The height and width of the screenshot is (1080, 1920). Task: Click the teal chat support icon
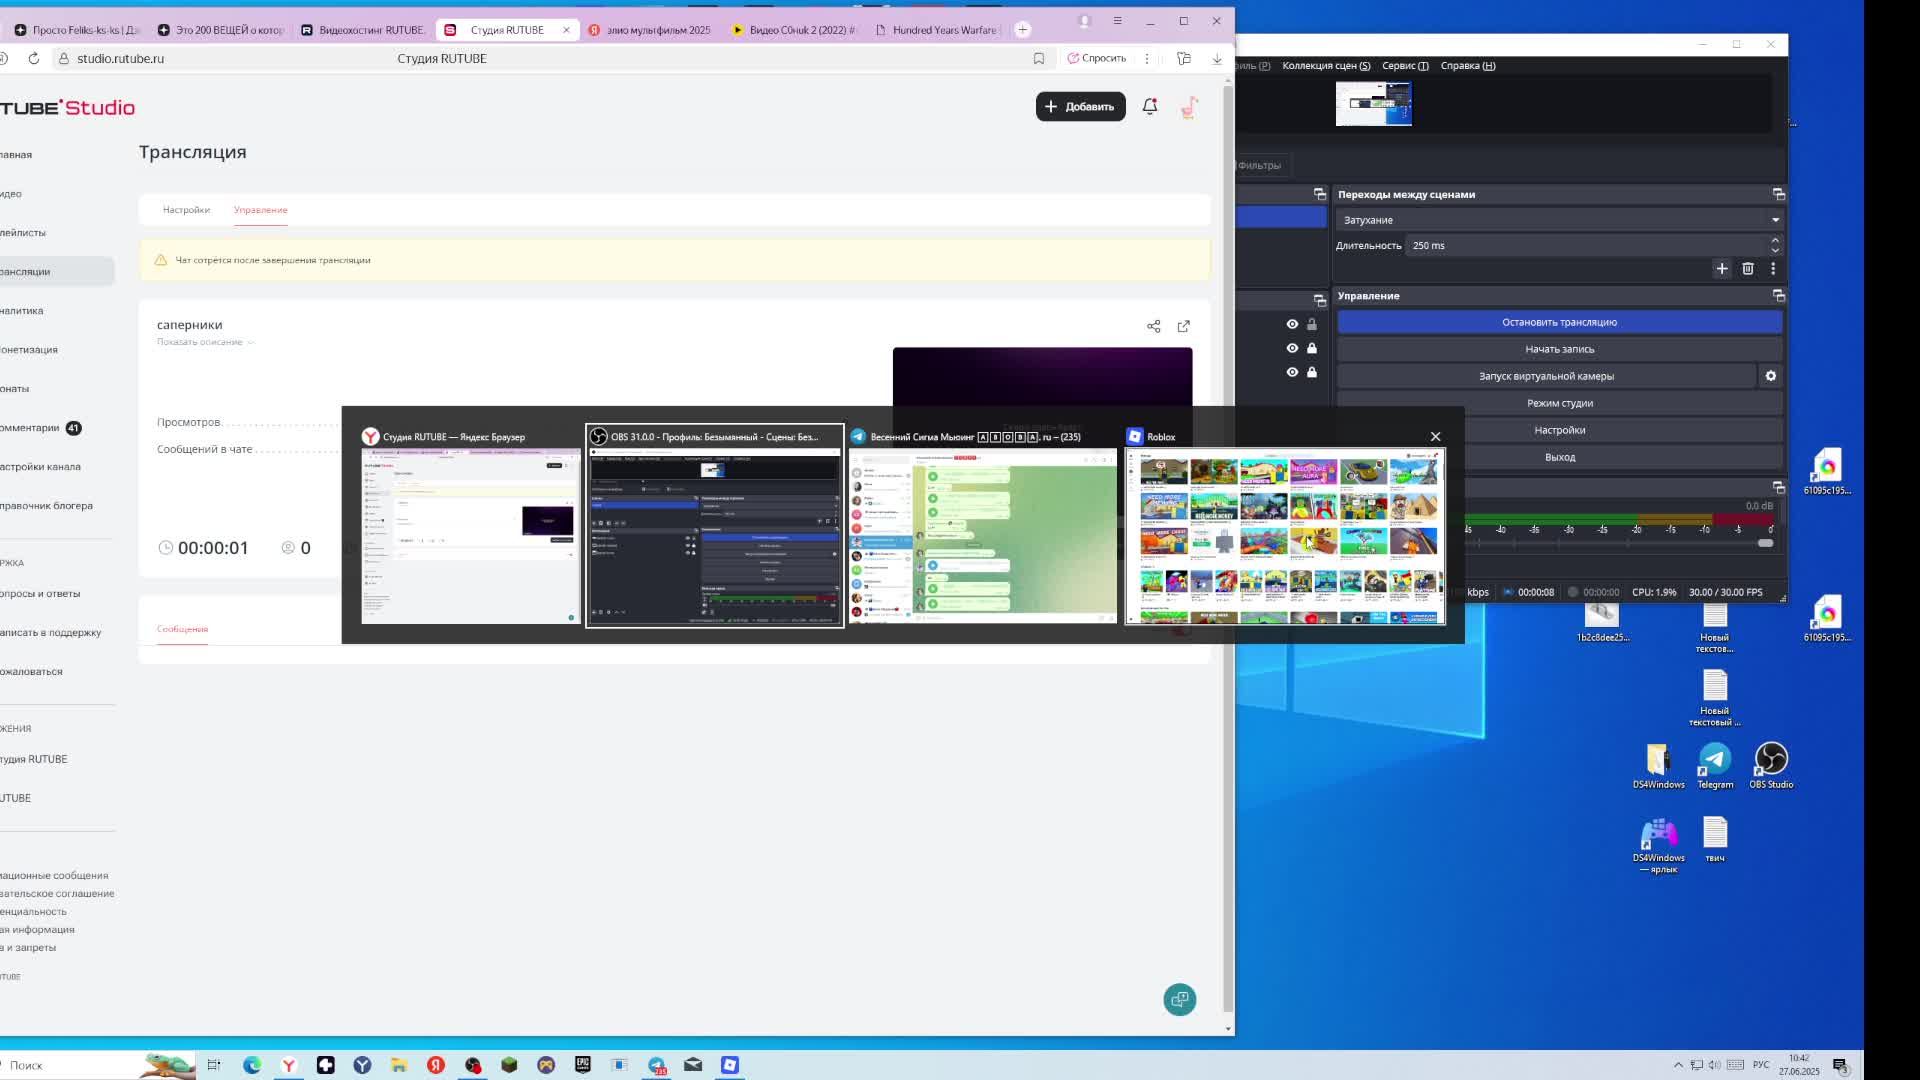coord(1180,1000)
